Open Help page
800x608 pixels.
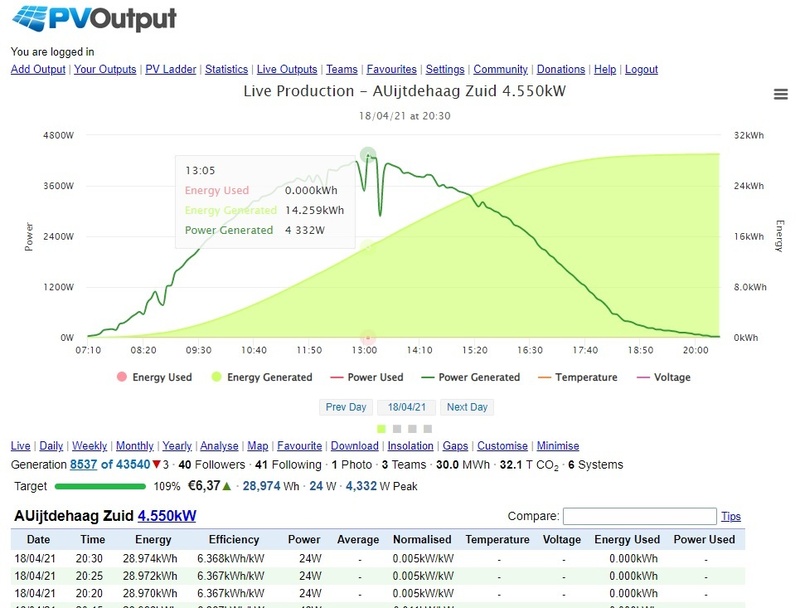click(605, 69)
